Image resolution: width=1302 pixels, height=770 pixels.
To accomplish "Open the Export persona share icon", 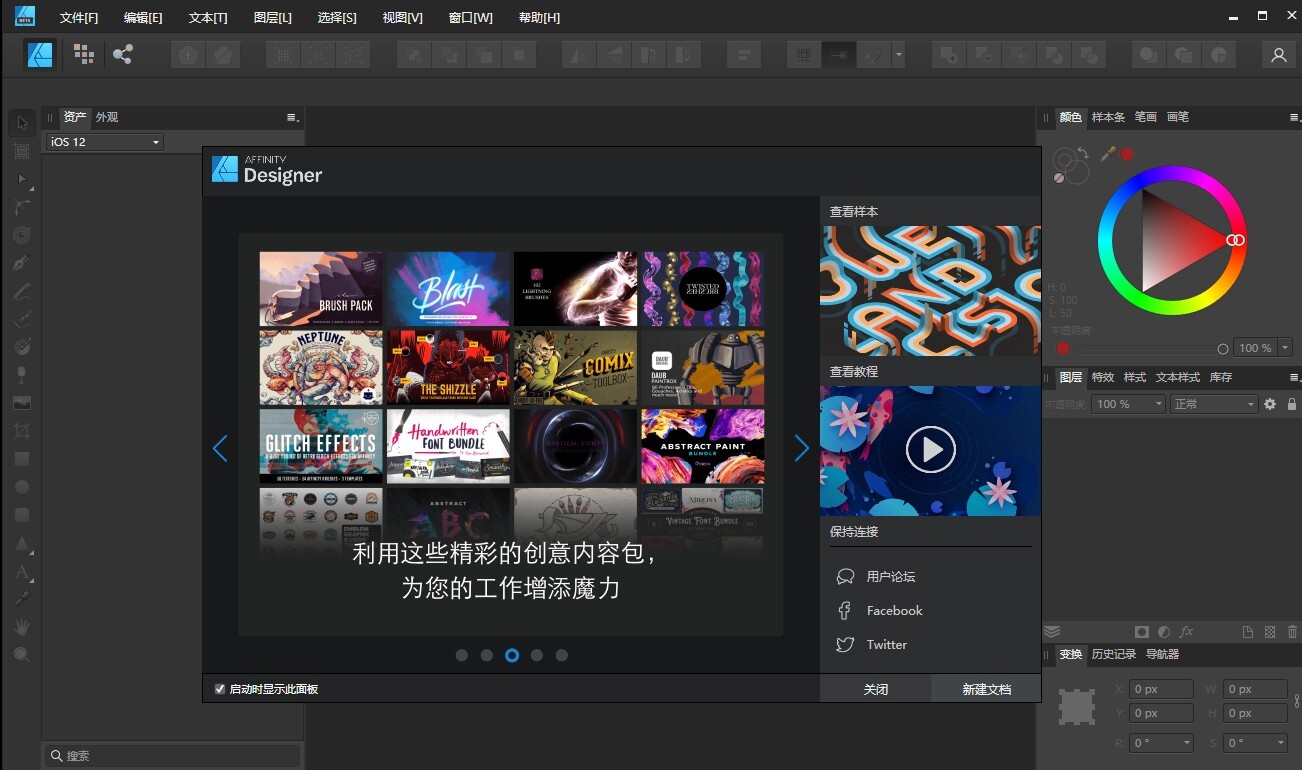I will pos(123,54).
